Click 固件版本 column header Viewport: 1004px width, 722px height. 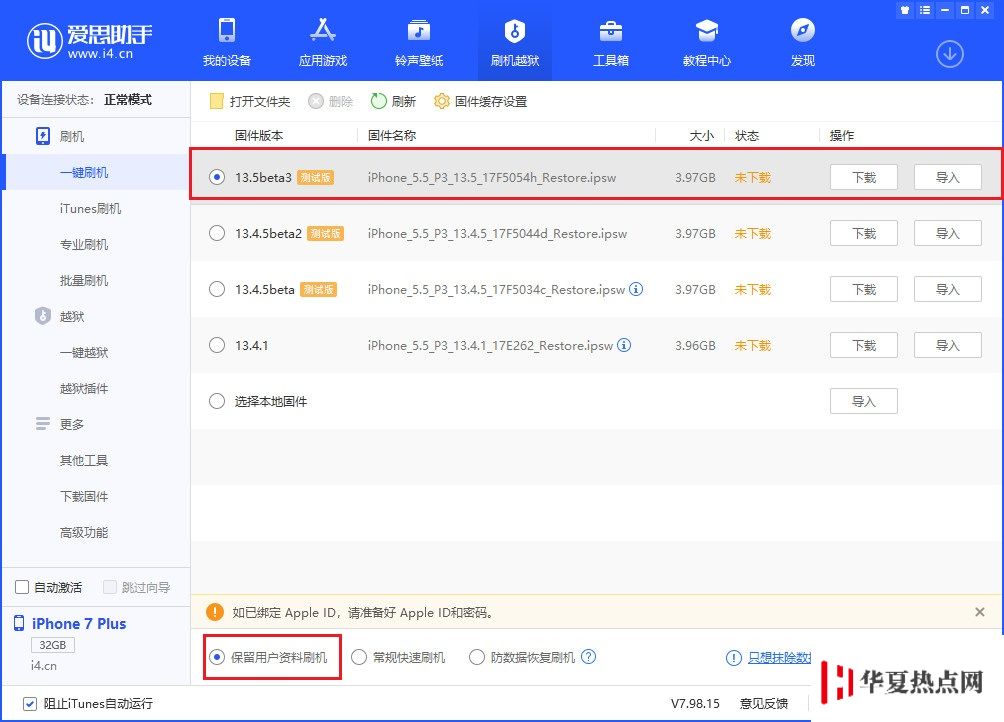(259, 136)
